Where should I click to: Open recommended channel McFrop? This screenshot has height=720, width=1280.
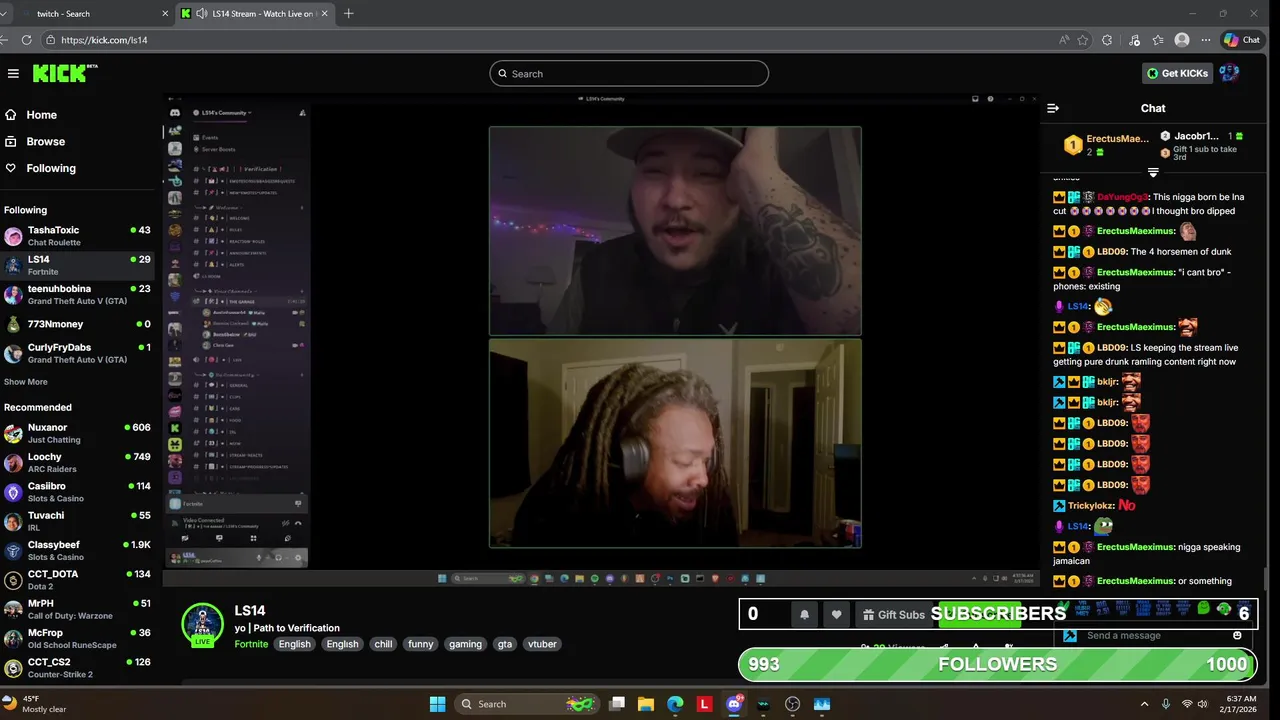click(78, 638)
